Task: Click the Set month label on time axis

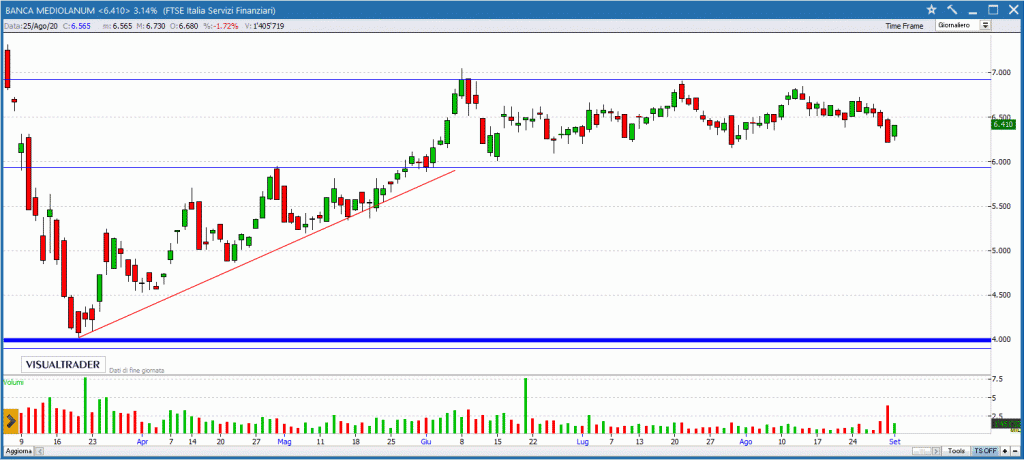Action: 894,442
